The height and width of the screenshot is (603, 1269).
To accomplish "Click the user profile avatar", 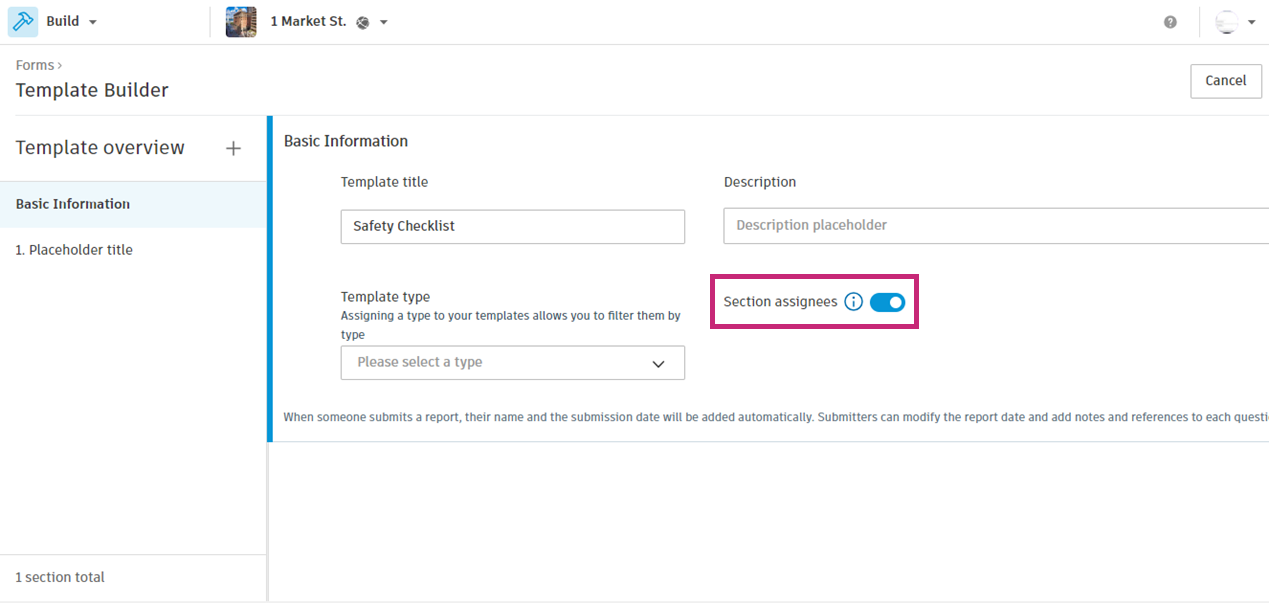I will [1226, 22].
